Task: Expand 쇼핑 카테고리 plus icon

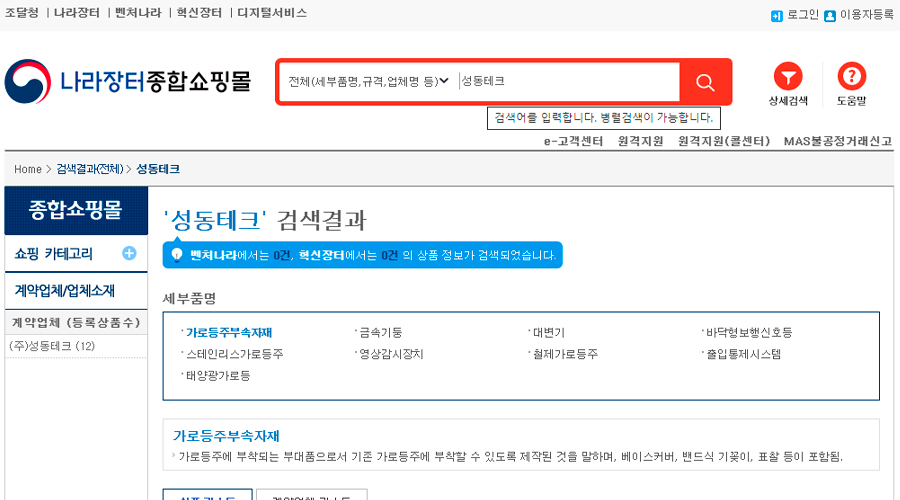Action: click(x=129, y=253)
